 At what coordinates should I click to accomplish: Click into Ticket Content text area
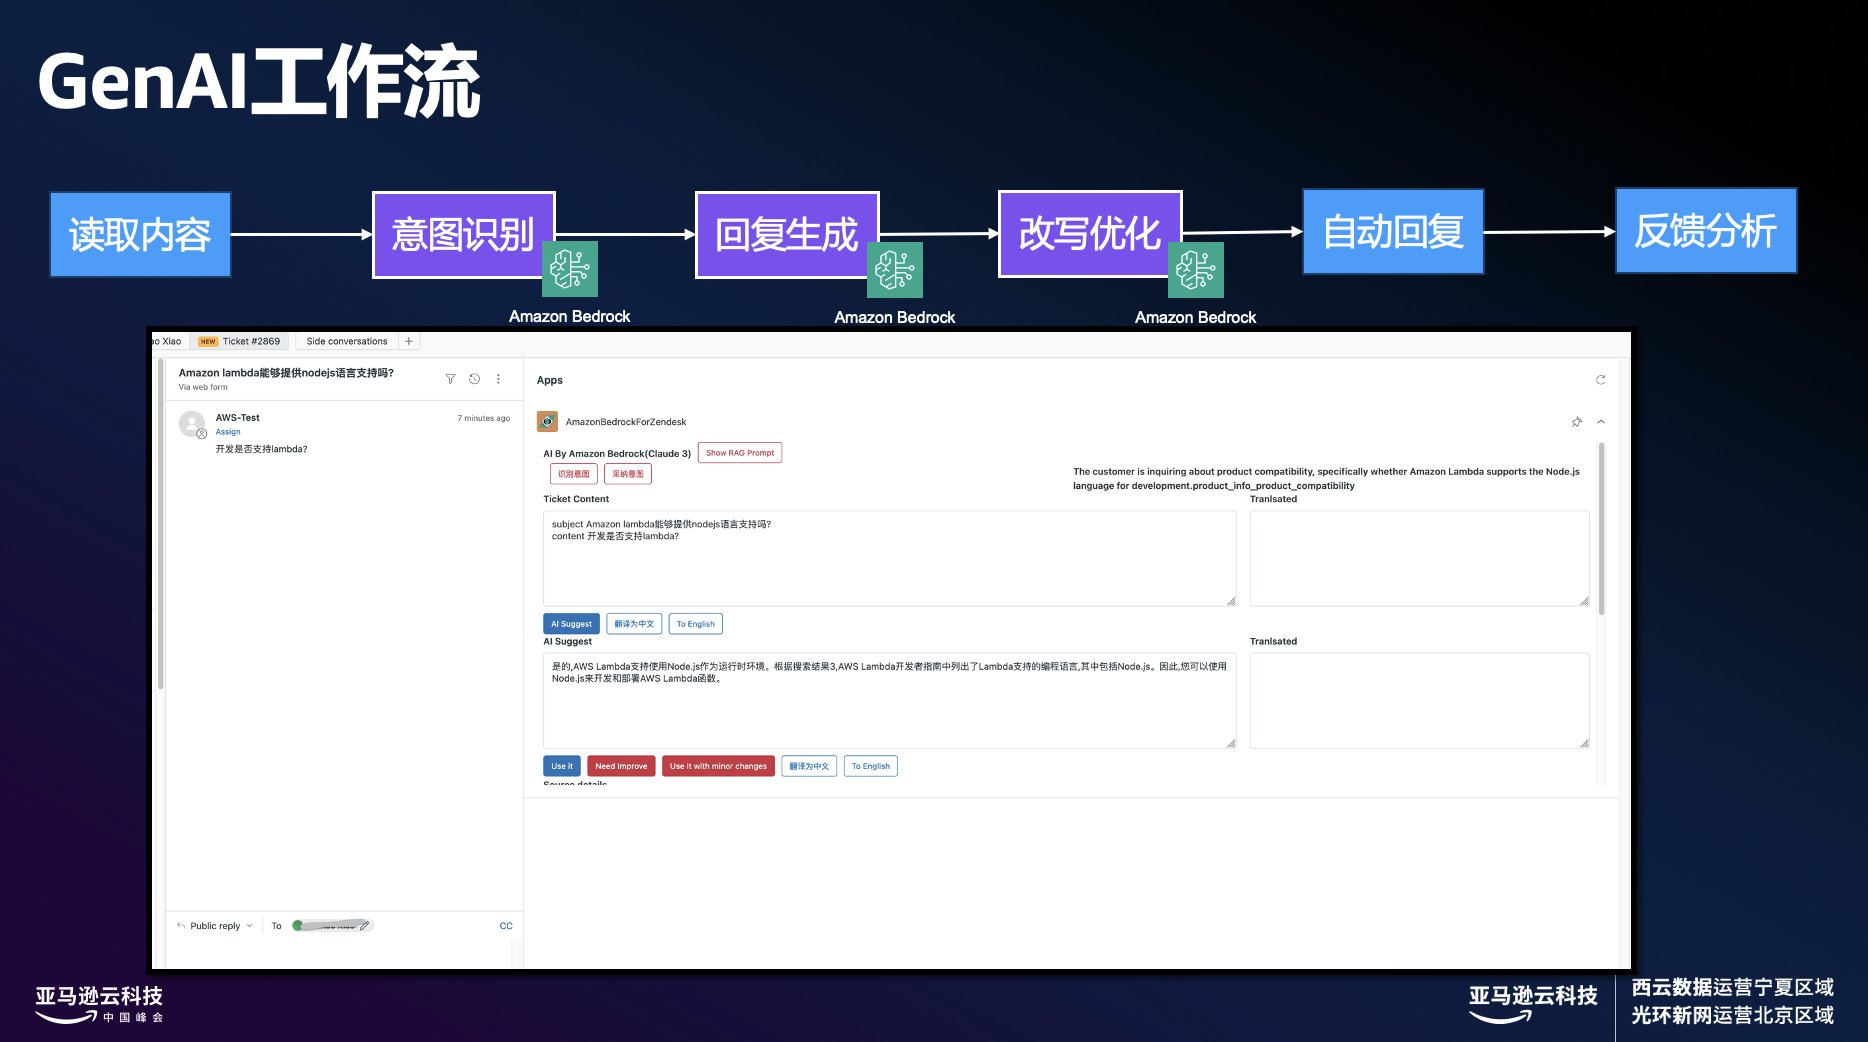pyautogui.click(x=890, y=558)
